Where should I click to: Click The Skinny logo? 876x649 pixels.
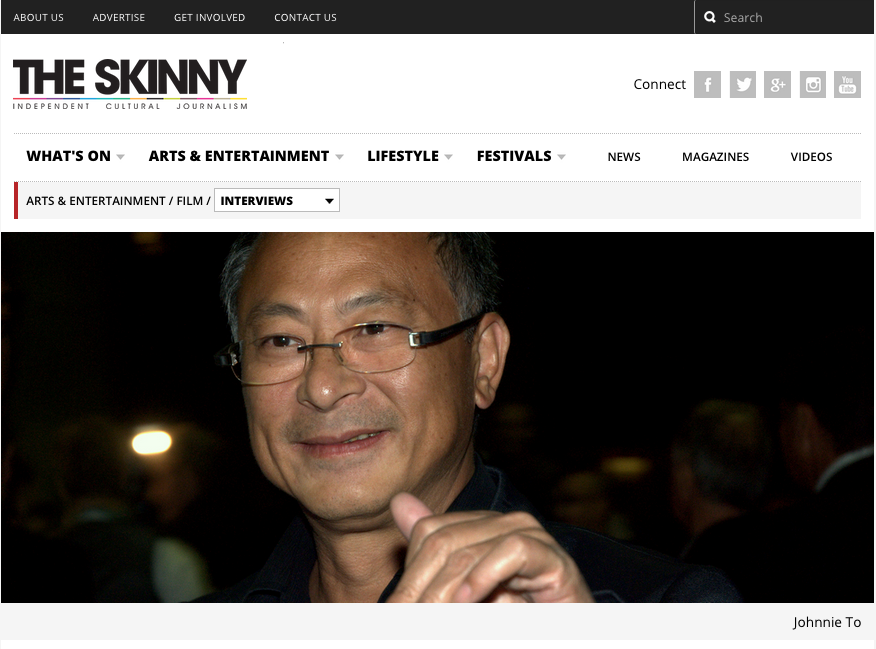130,84
